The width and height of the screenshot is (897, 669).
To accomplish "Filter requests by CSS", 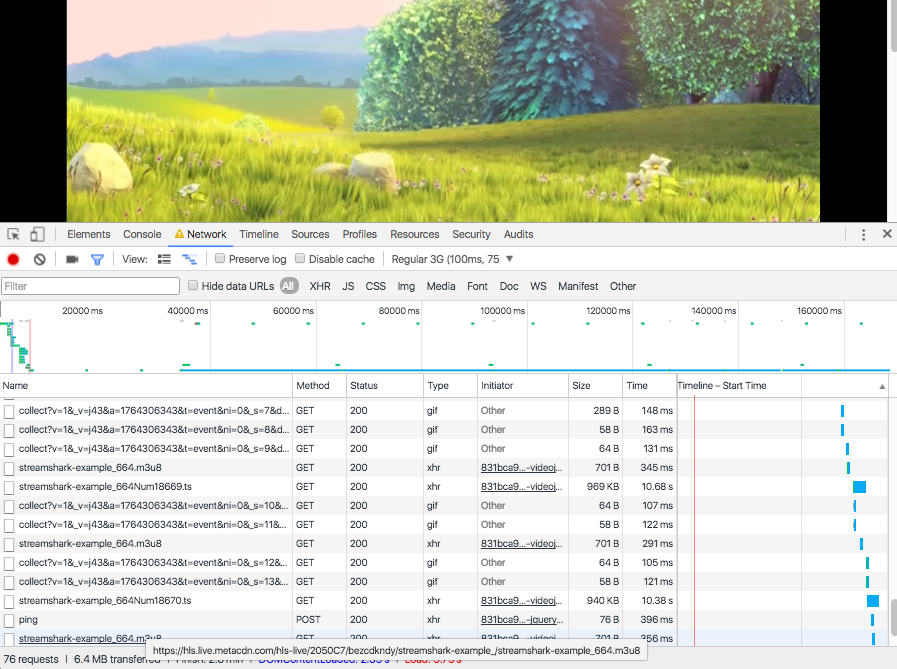I will tap(375, 286).
